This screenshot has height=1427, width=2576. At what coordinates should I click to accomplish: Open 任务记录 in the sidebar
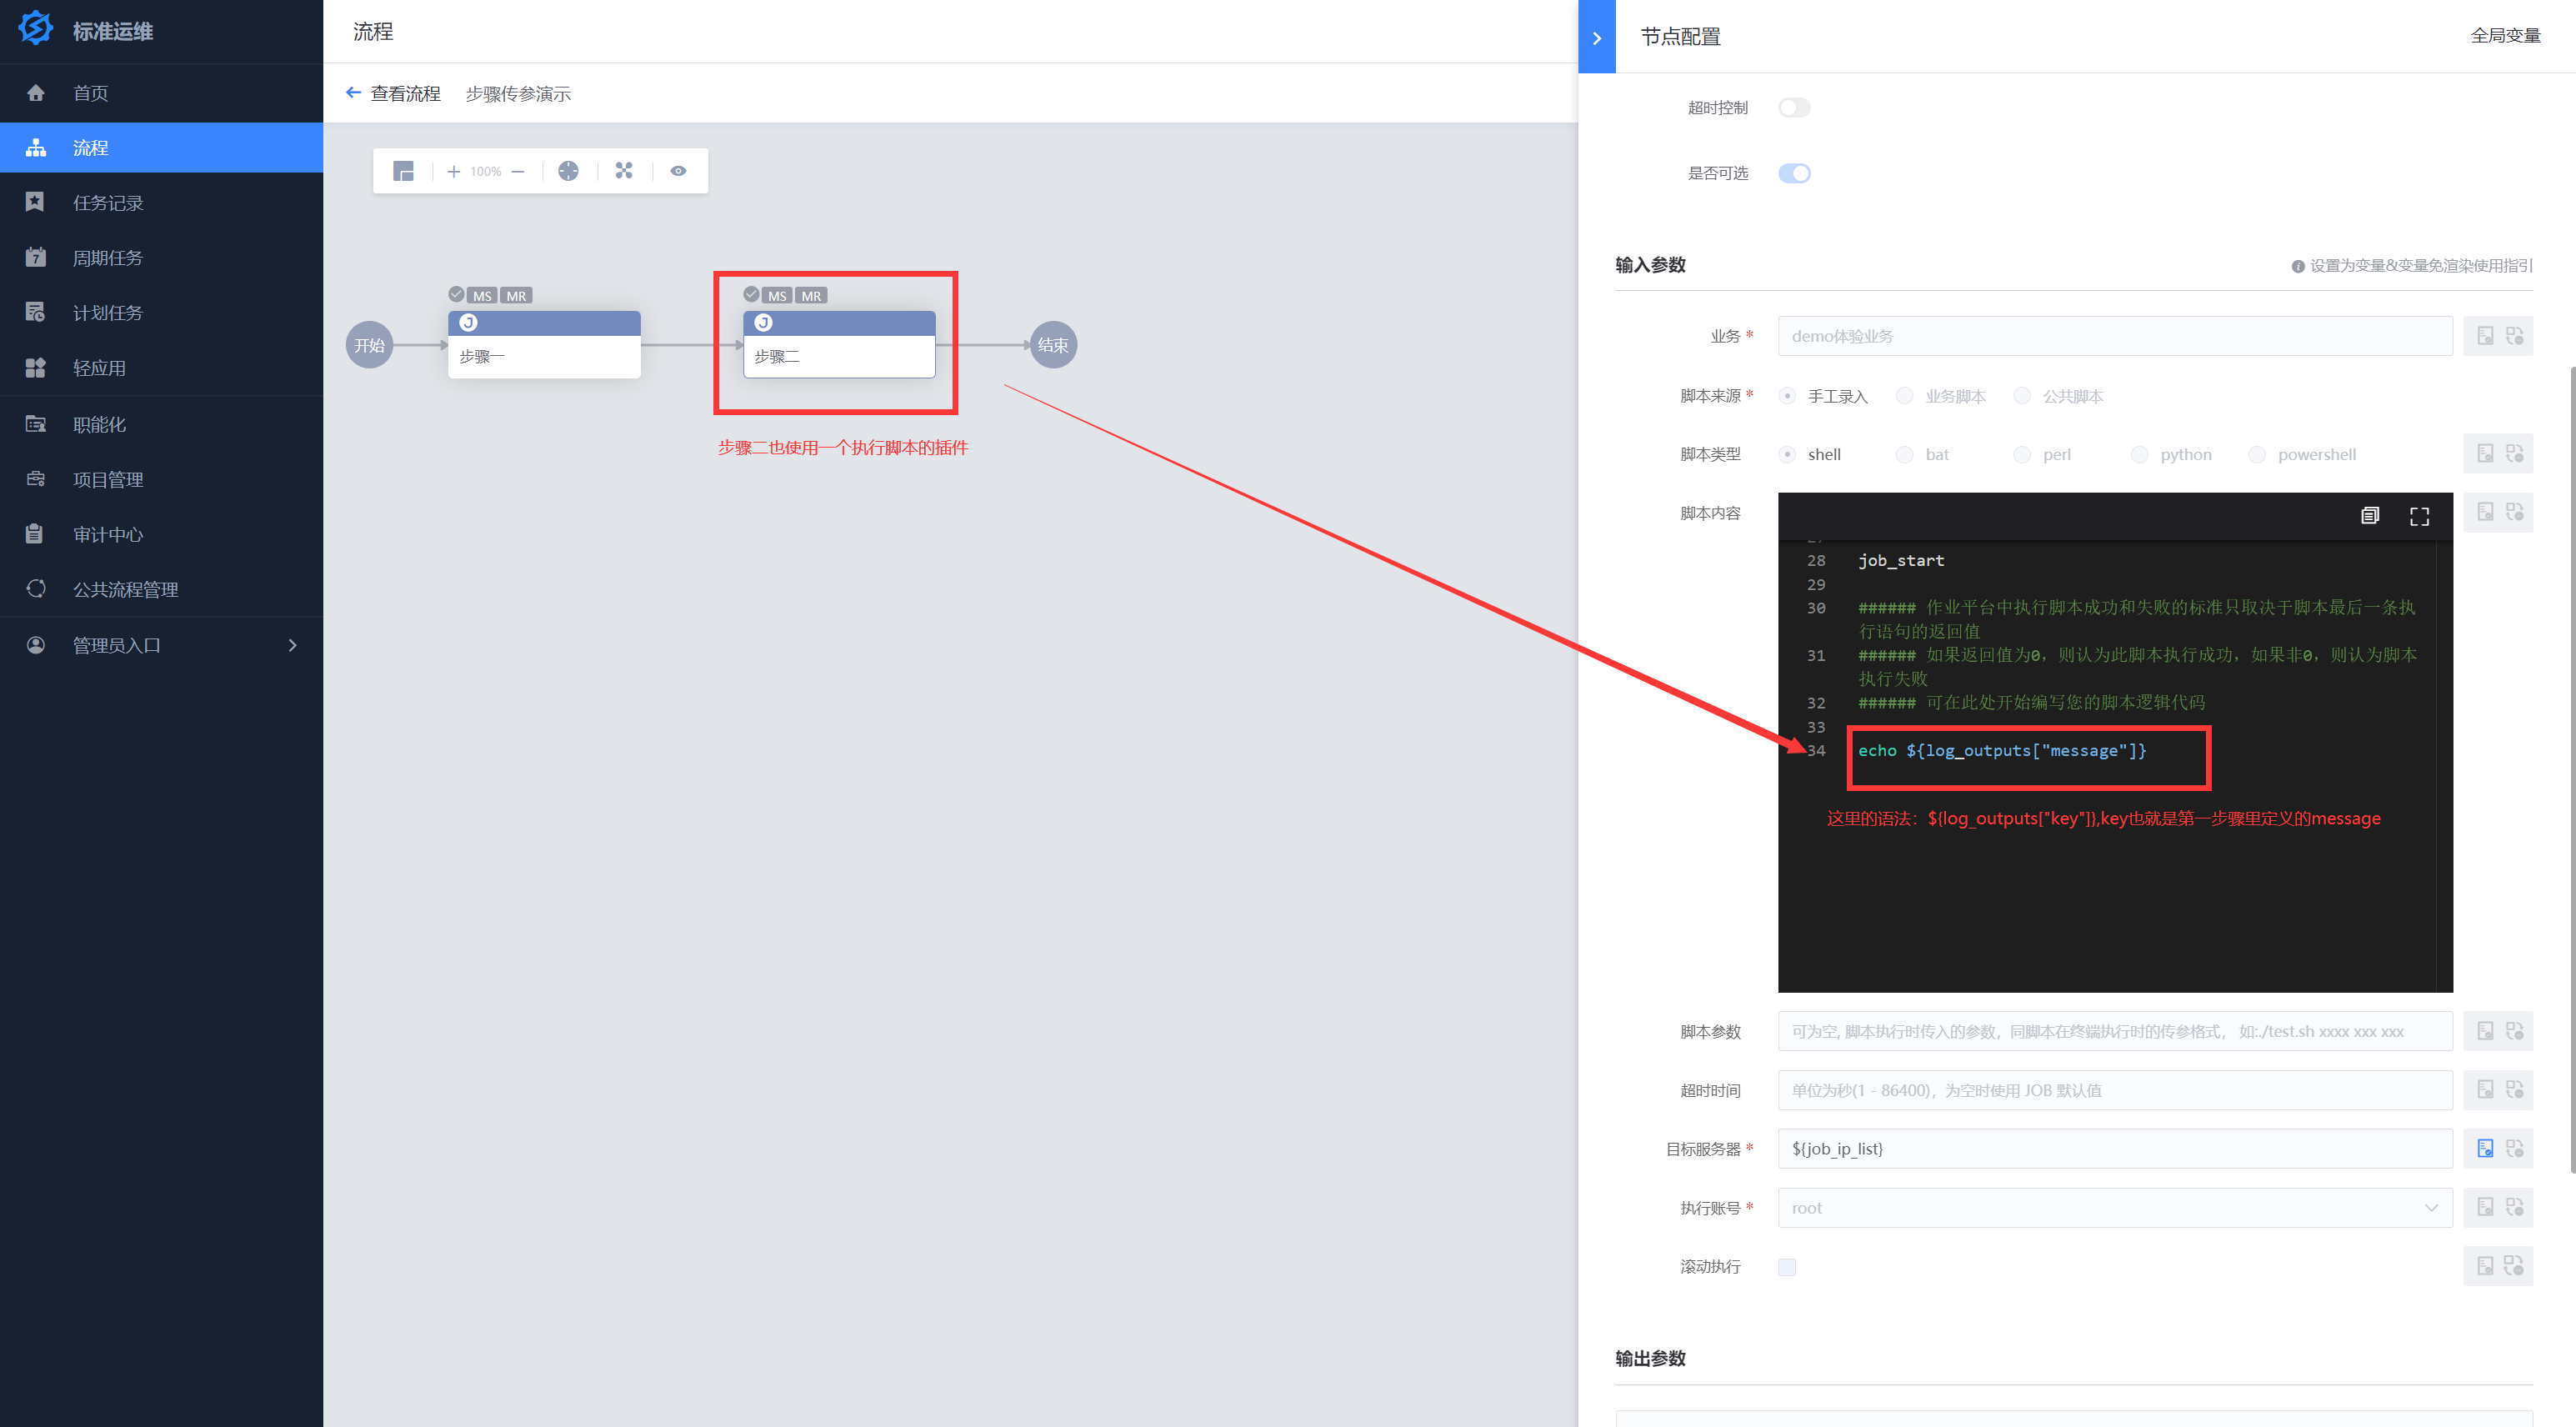(108, 203)
